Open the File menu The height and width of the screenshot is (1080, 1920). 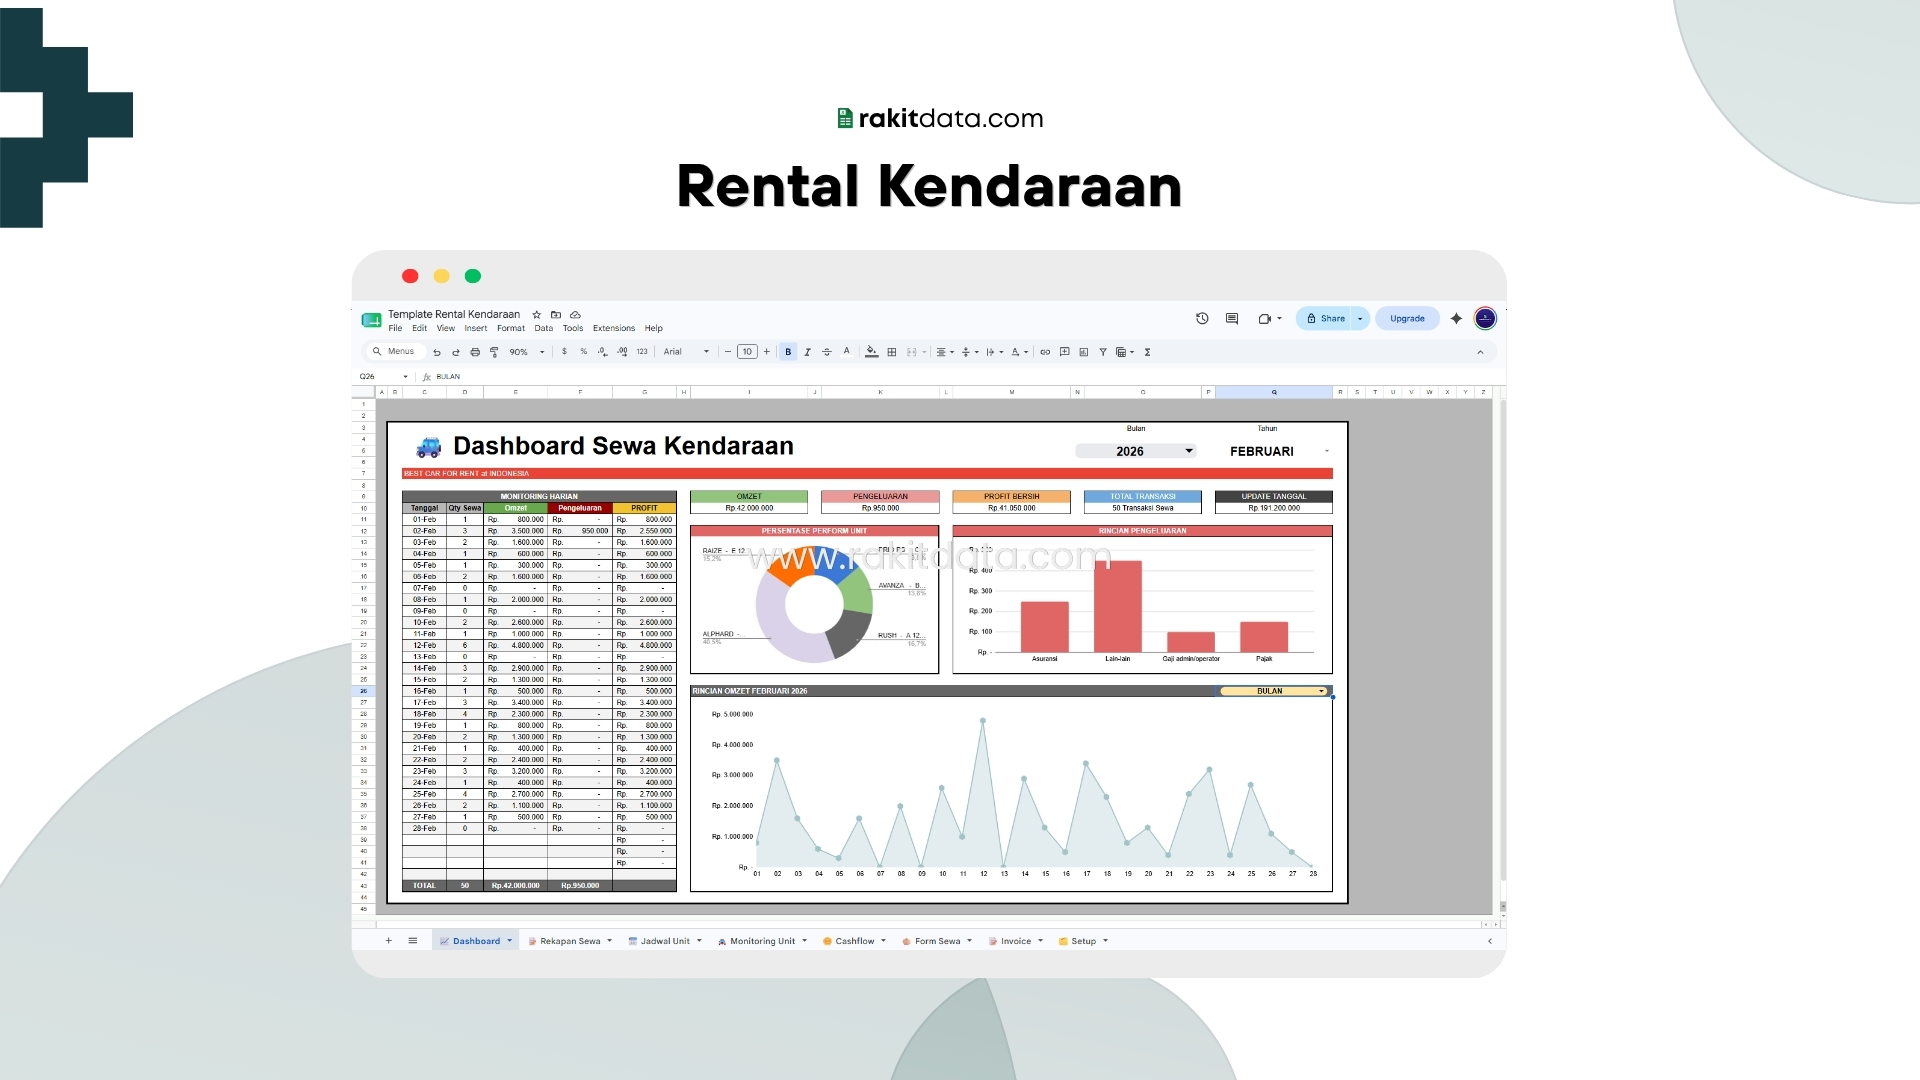pos(395,328)
